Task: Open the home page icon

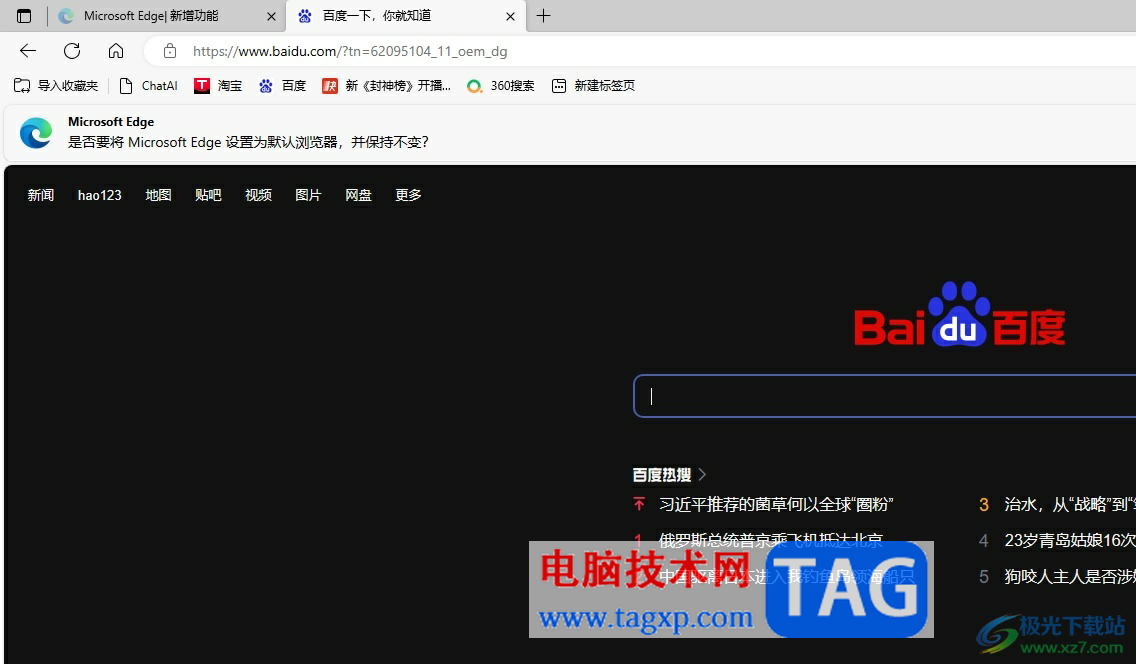Action: (x=116, y=51)
